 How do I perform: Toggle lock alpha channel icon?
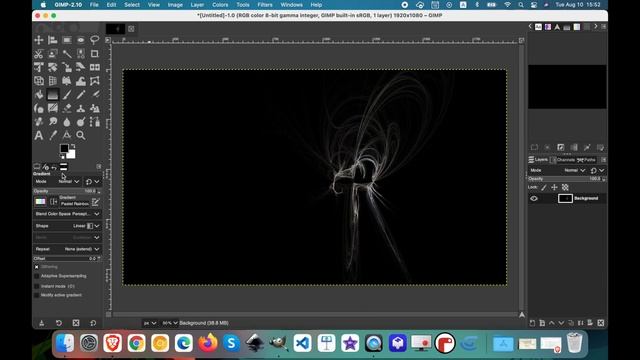click(x=565, y=187)
